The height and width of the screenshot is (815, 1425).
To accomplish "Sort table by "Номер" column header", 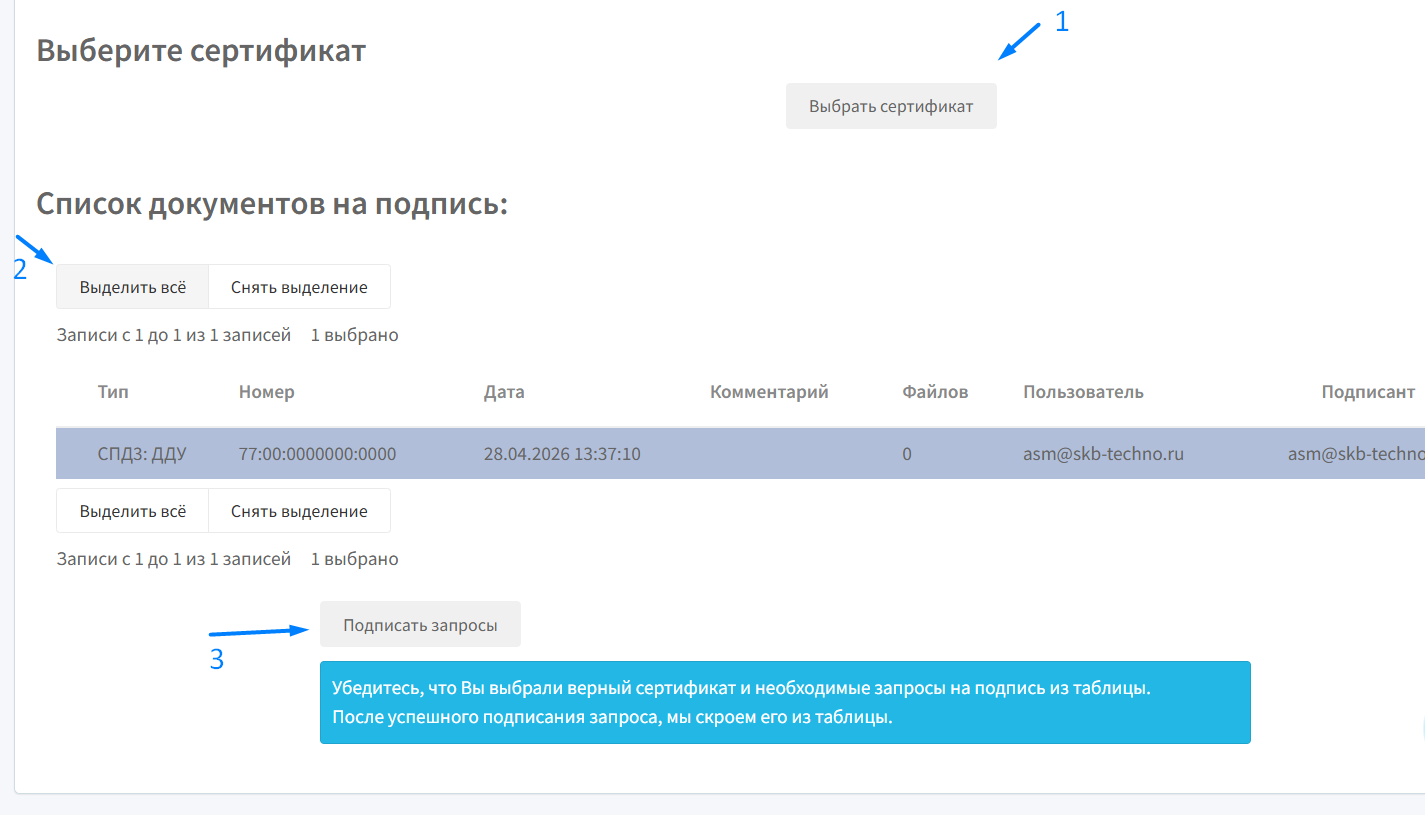I will tap(267, 392).
